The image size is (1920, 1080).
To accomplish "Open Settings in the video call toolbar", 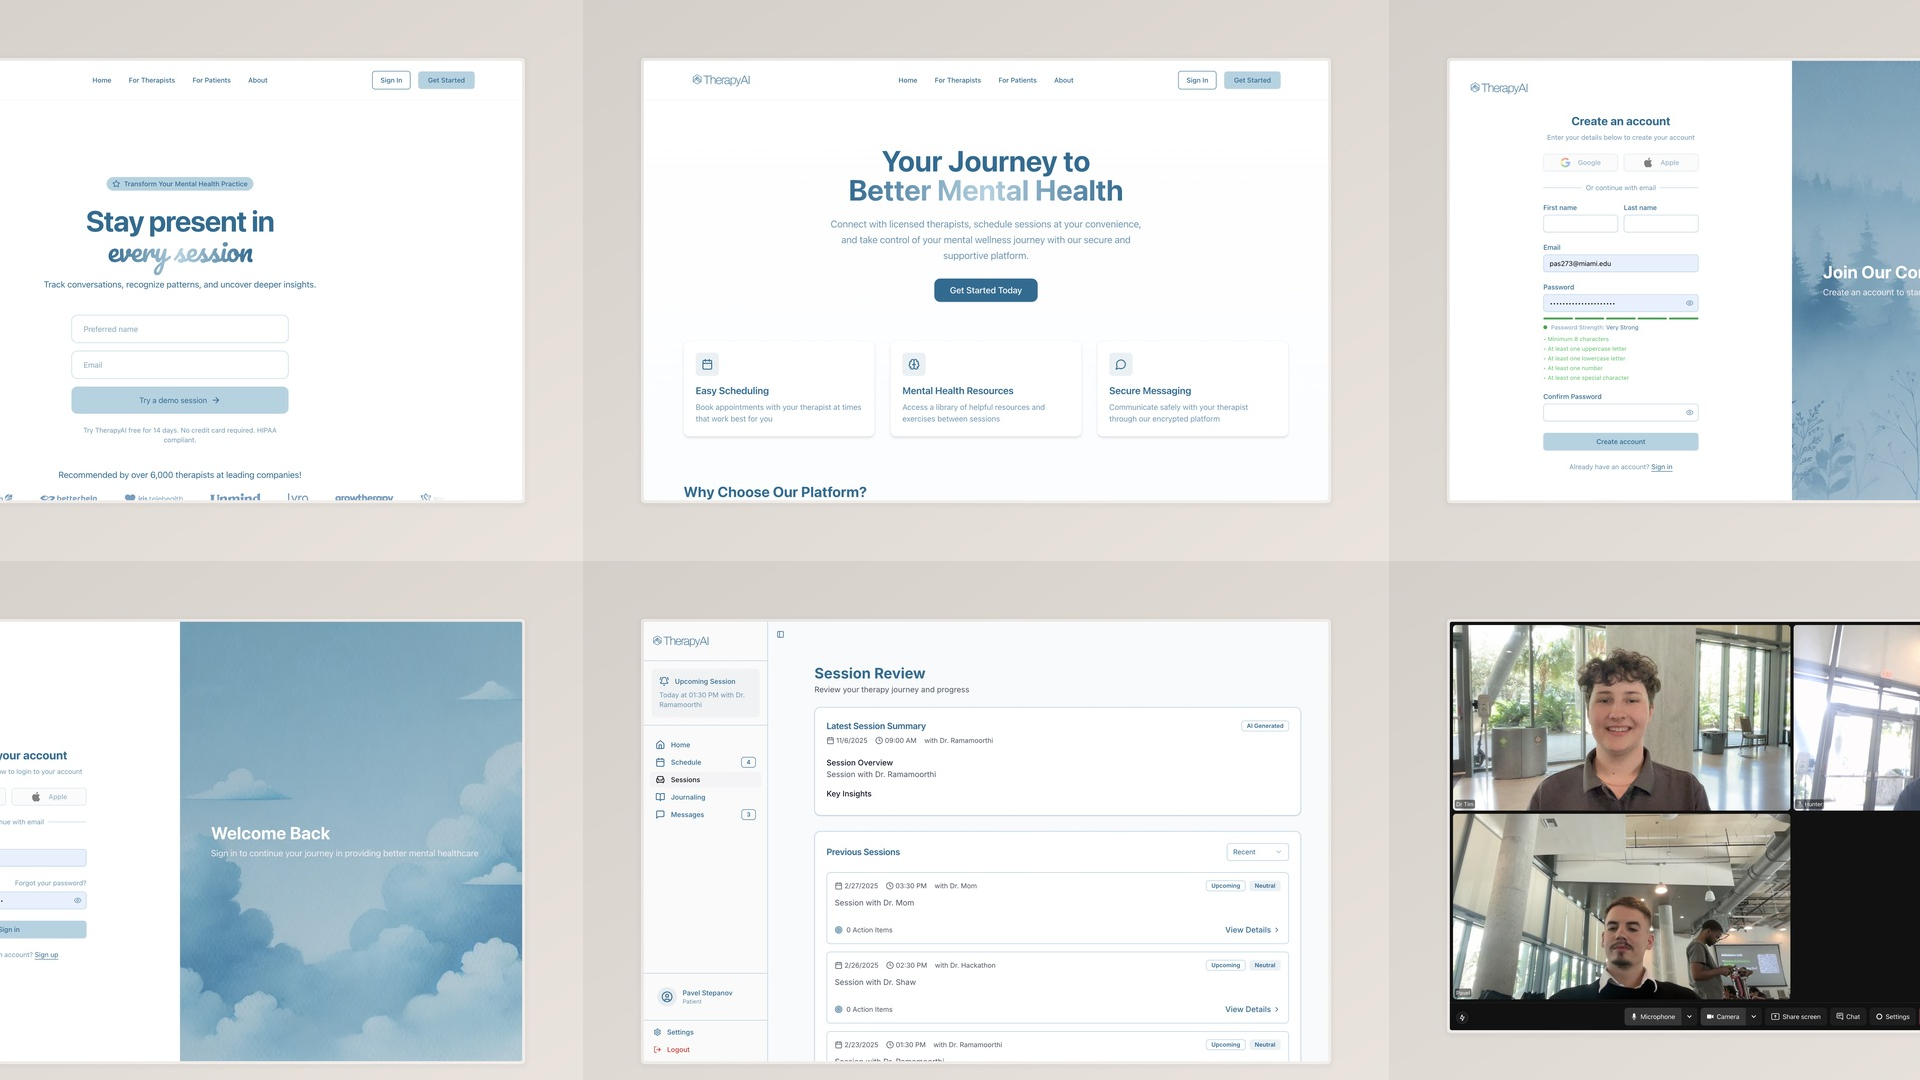I will click(x=1892, y=1016).
